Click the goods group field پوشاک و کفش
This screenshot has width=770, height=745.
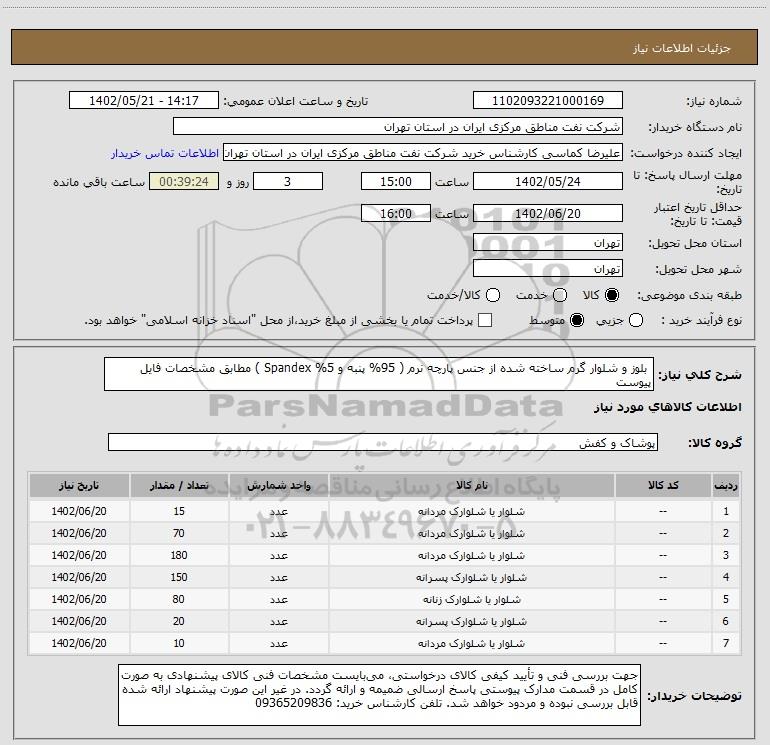[383, 442]
